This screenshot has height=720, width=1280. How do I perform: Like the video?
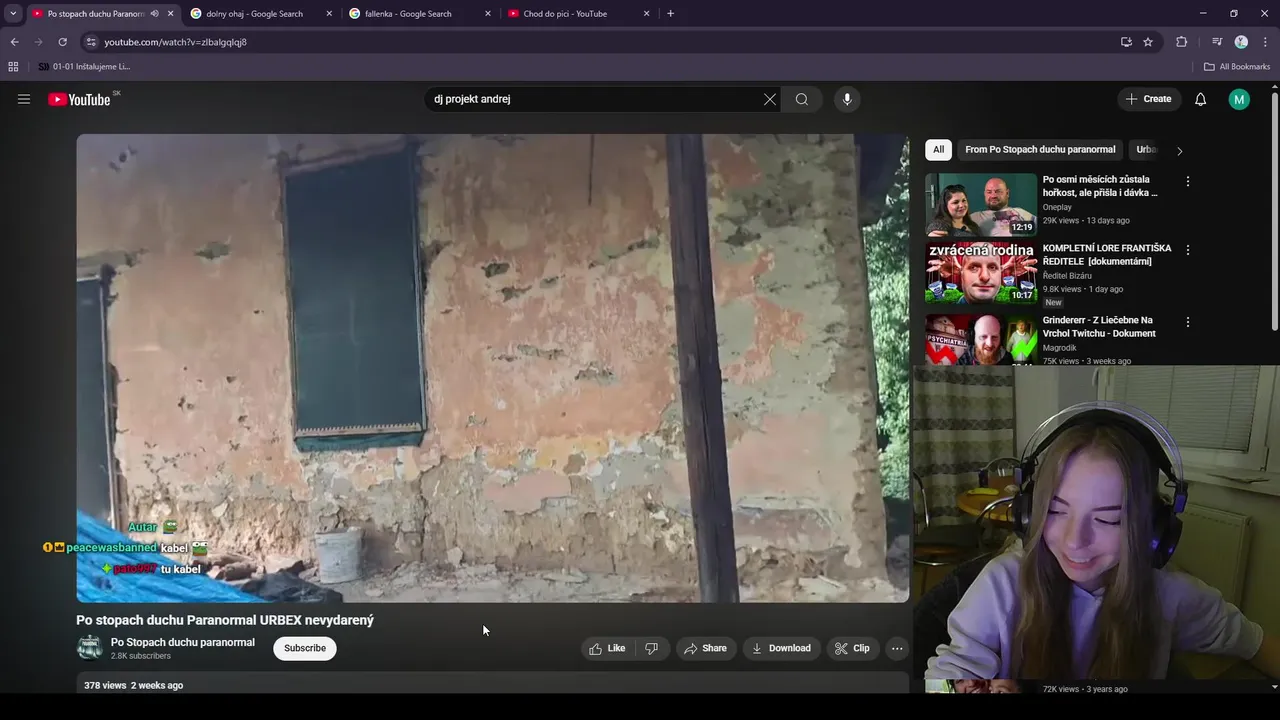[607, 648]
